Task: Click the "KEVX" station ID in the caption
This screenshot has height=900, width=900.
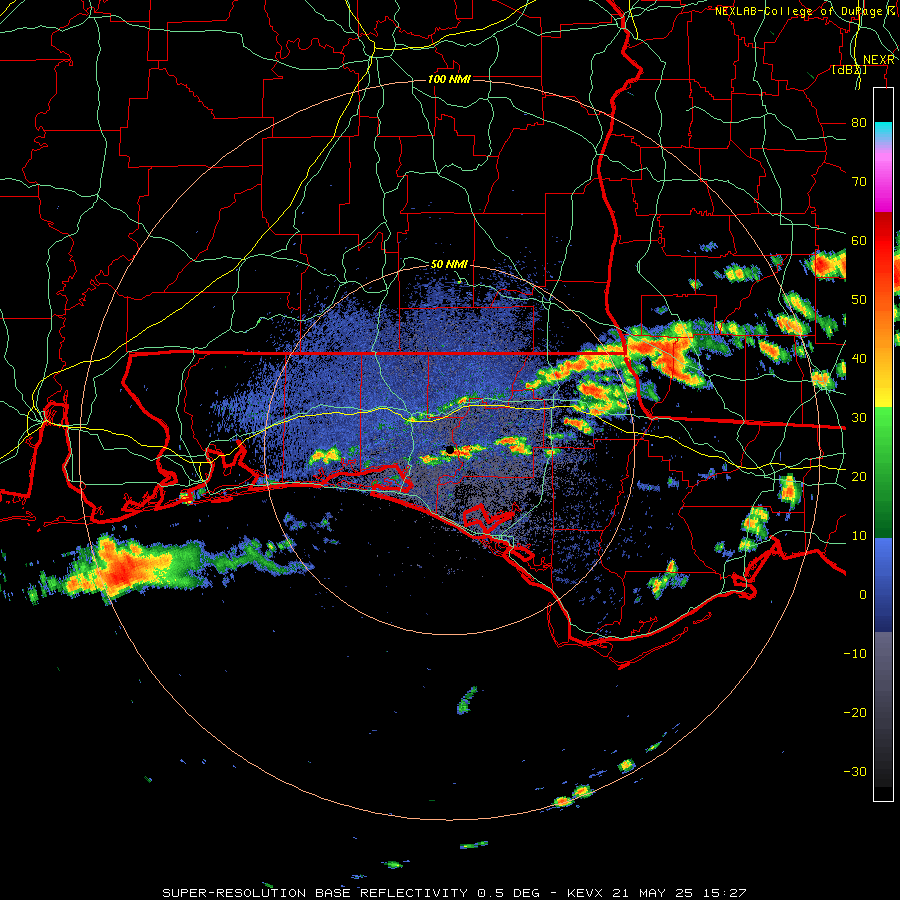Action: pos(585,893)
